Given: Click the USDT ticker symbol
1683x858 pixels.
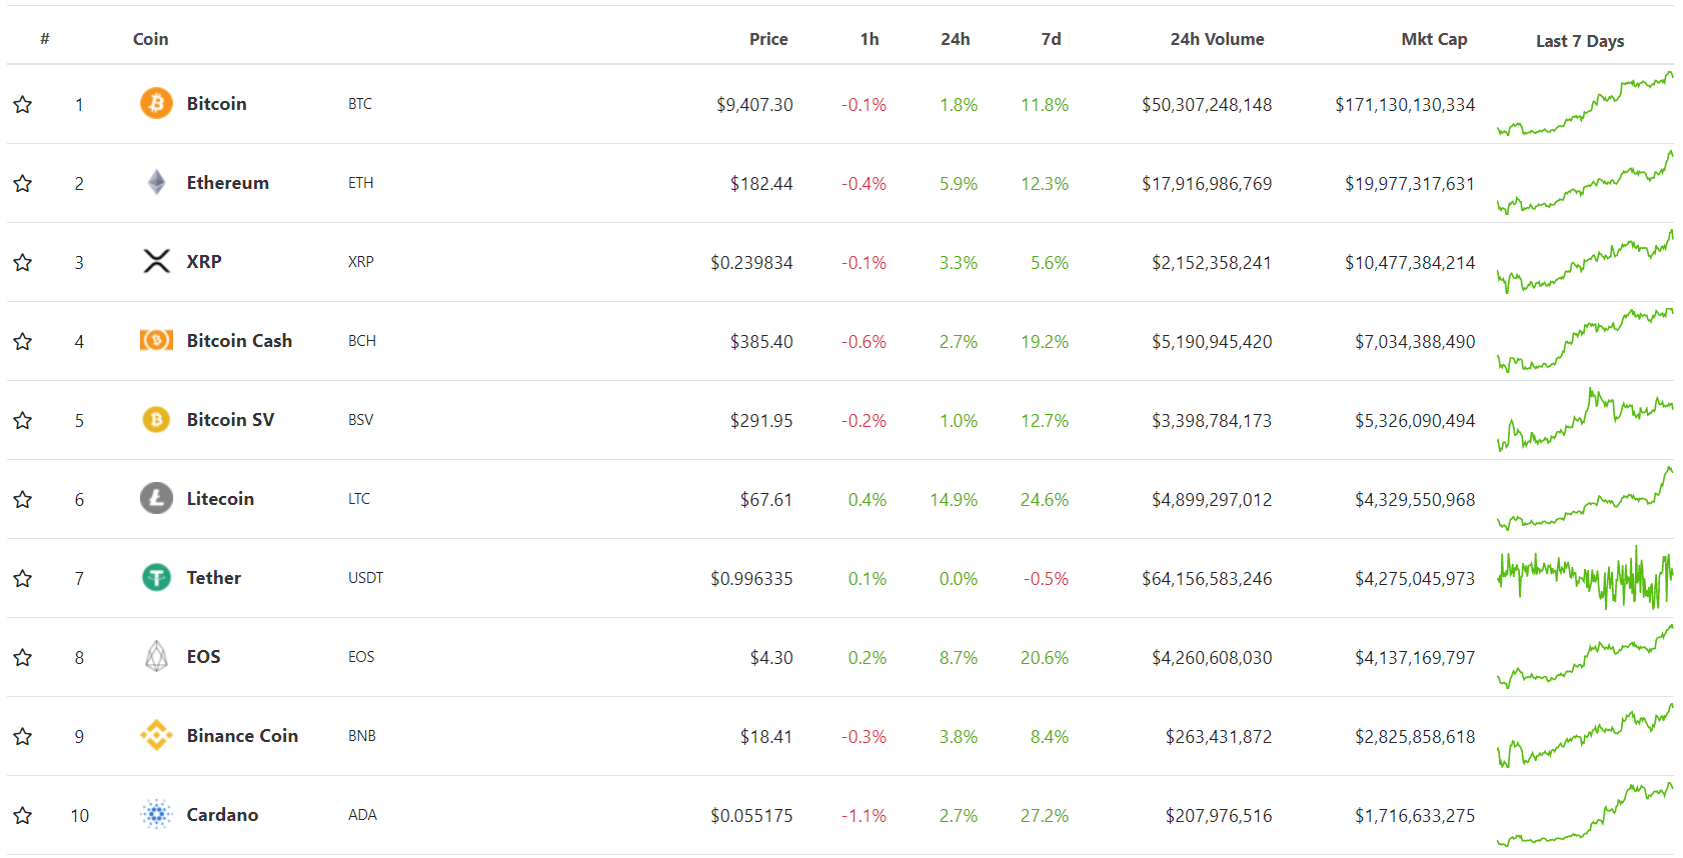Looking at the screenshot, I should (x=366, y=578).
